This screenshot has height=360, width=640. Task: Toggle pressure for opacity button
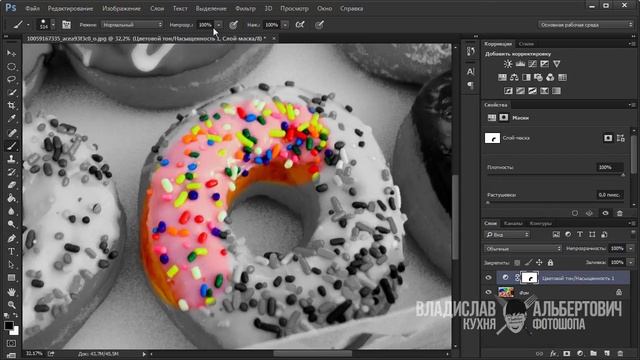233,25
